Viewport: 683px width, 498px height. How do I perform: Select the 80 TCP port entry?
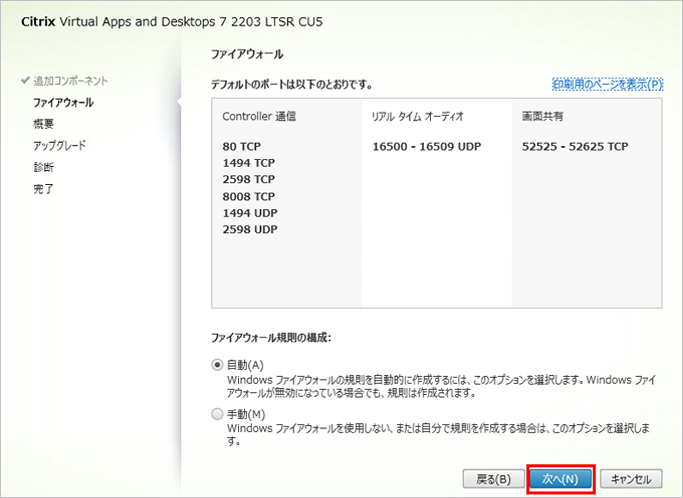click(x=243, y=146)
